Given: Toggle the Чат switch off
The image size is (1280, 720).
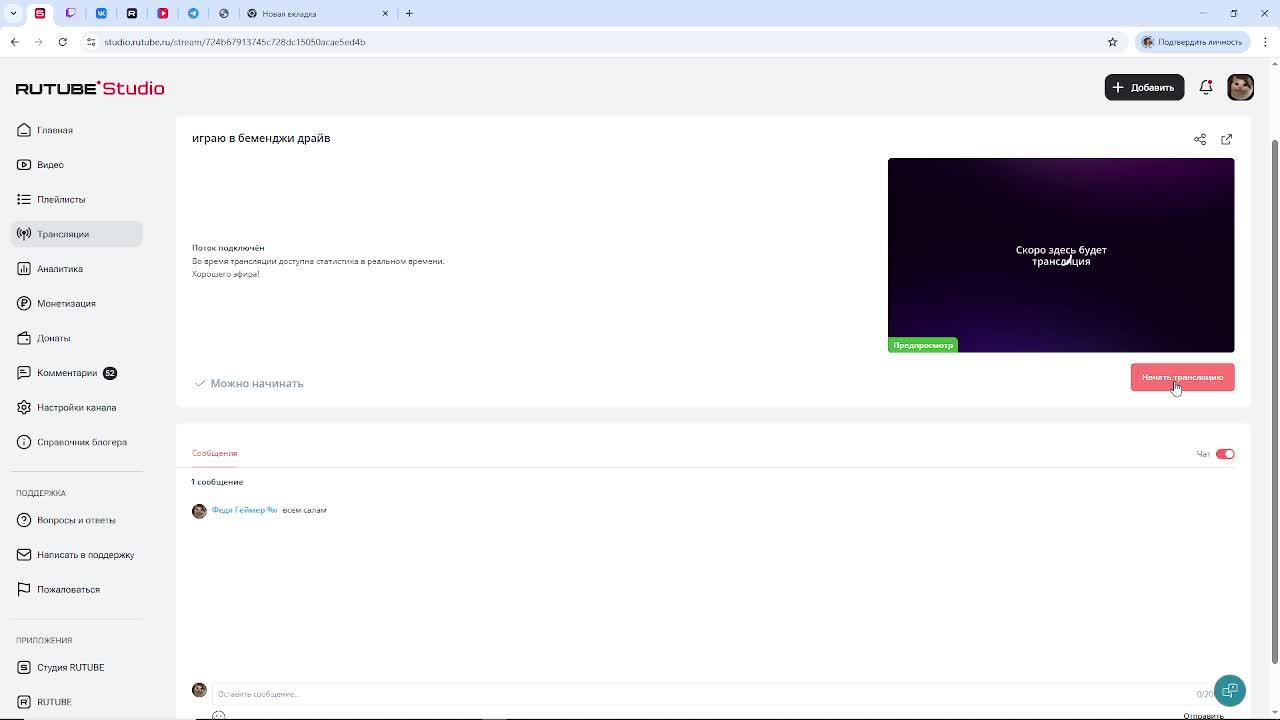Looking at the screenshot, I should pyautogui.click(x=1225, y=454).
